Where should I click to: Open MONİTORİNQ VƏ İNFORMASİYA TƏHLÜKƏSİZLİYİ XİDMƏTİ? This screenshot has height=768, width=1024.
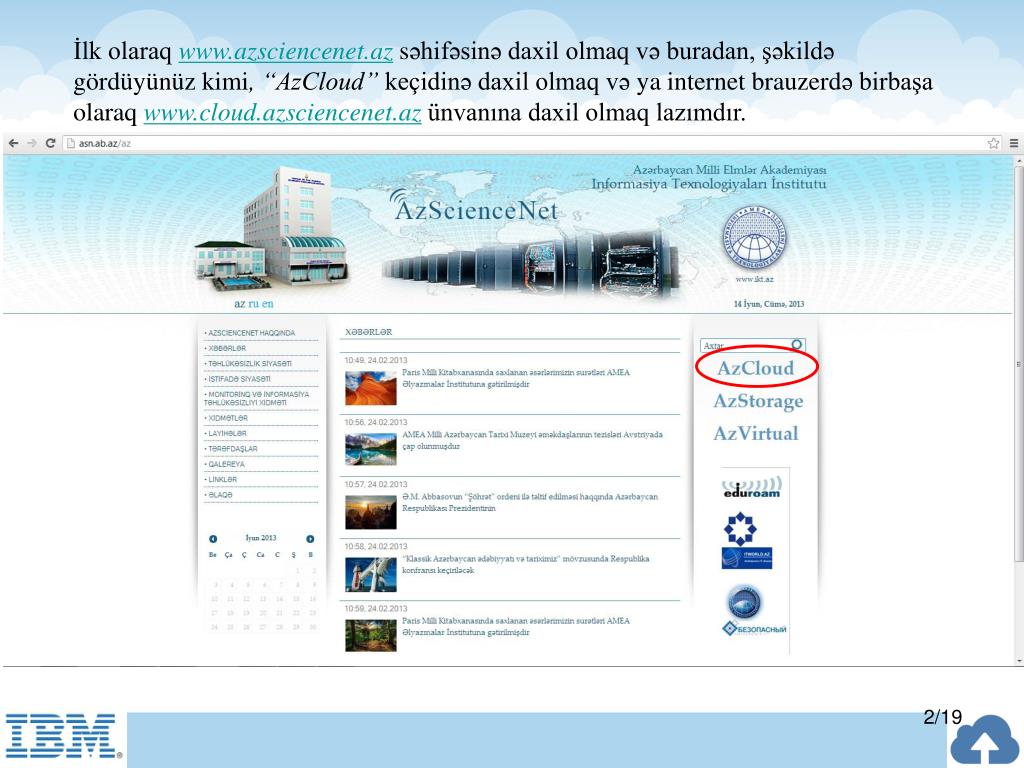[x=257, y=399]
